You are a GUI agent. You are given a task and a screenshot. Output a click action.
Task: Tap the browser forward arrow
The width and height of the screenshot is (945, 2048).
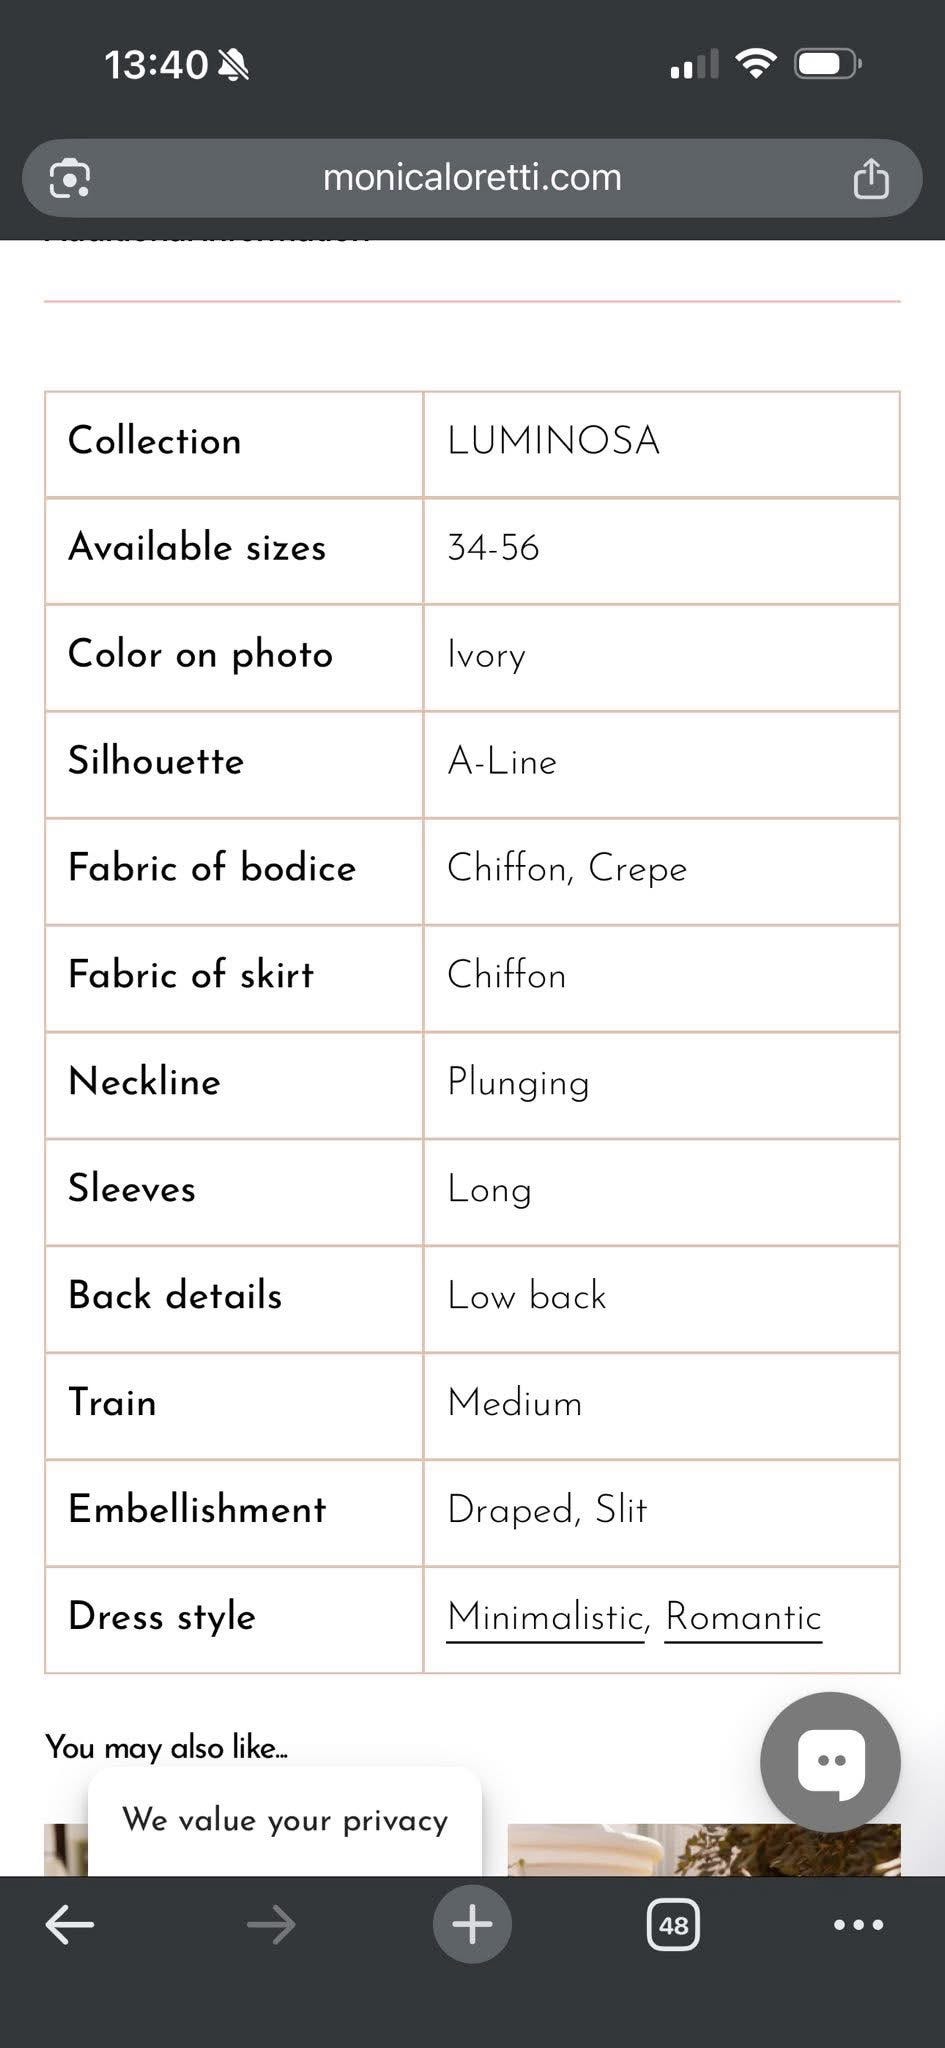tap(271, 1923)
